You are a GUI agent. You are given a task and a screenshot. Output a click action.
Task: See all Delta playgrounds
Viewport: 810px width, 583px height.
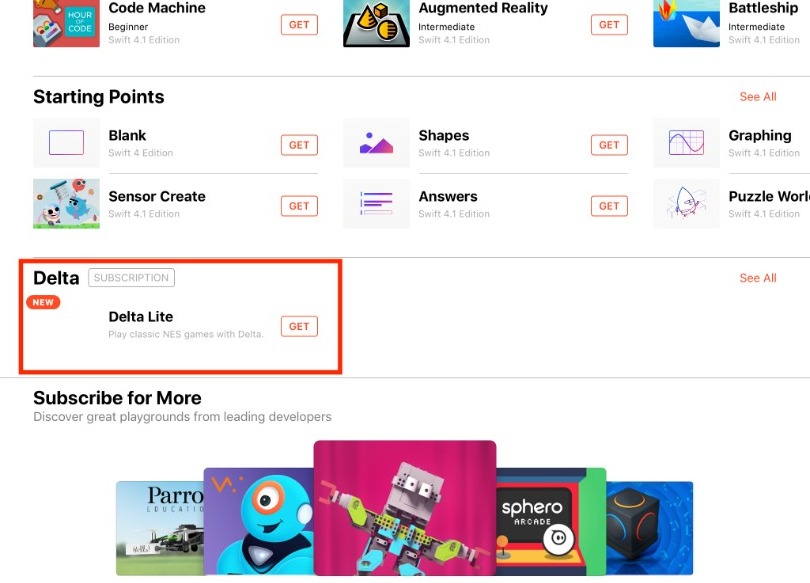[x=758, y=278]
